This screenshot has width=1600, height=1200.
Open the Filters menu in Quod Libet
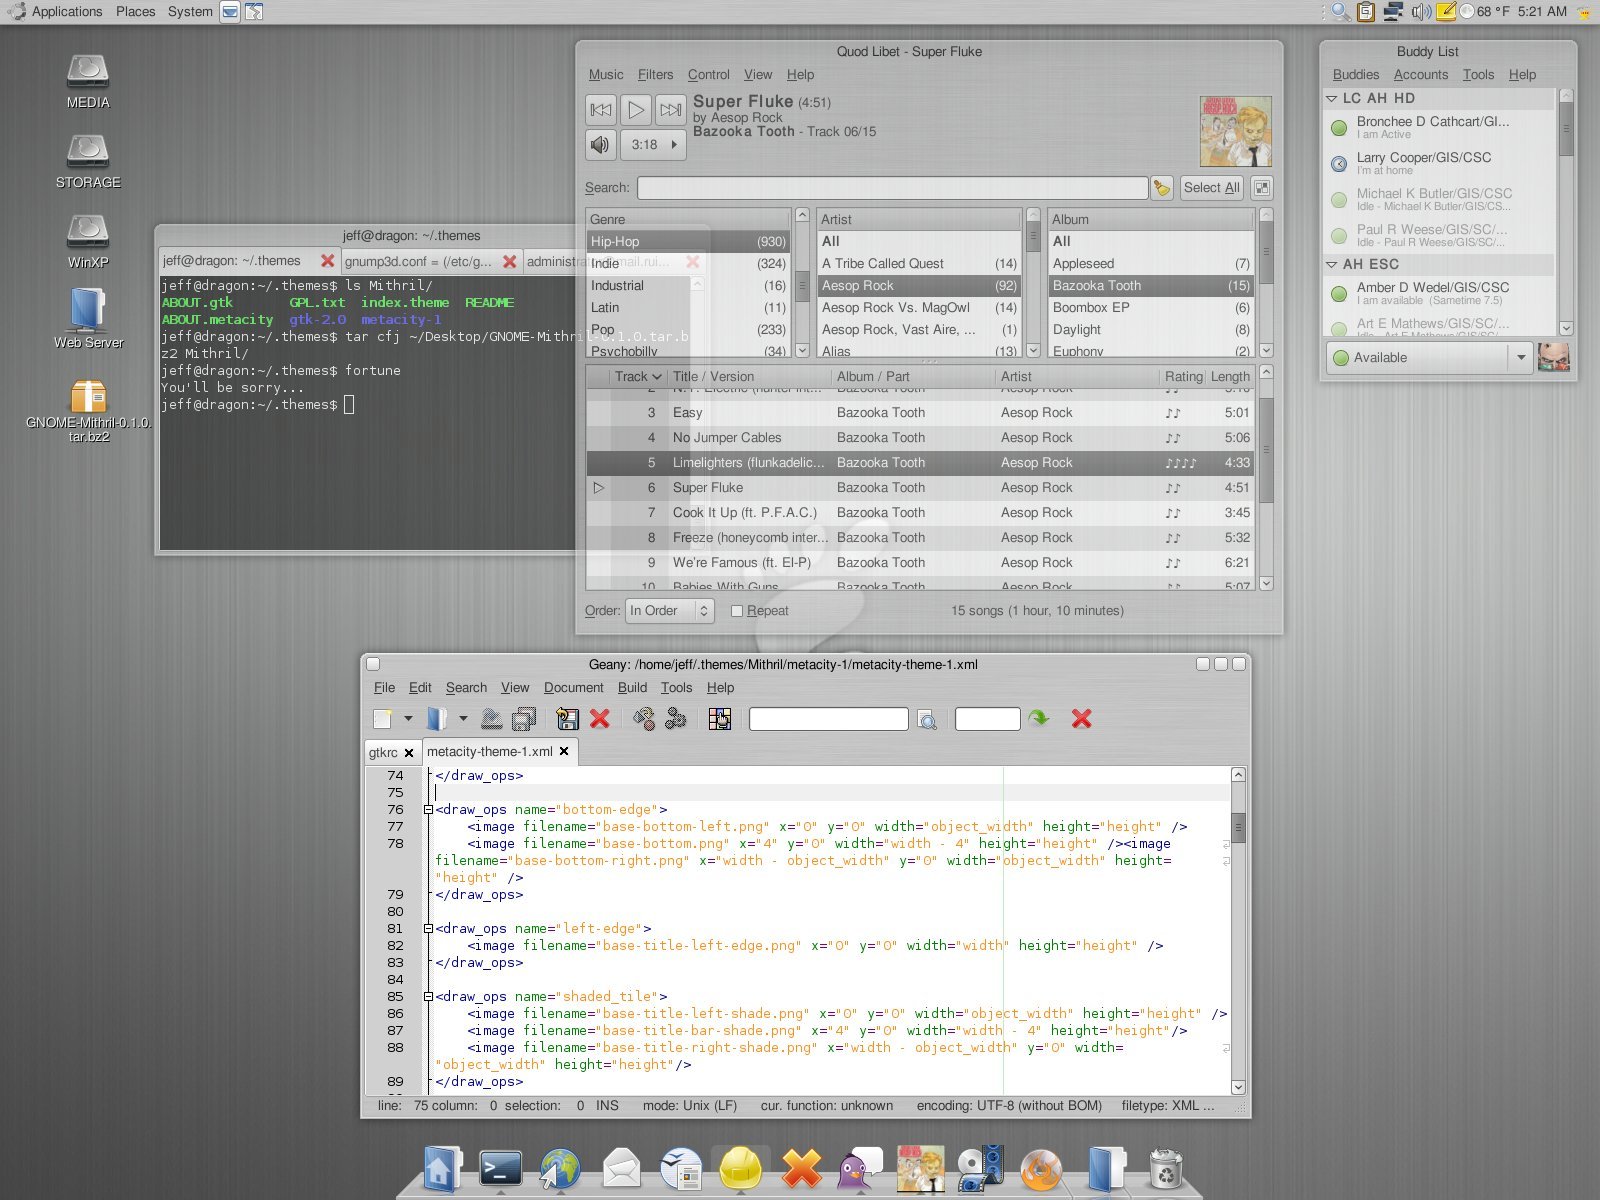tap(655, 75)
